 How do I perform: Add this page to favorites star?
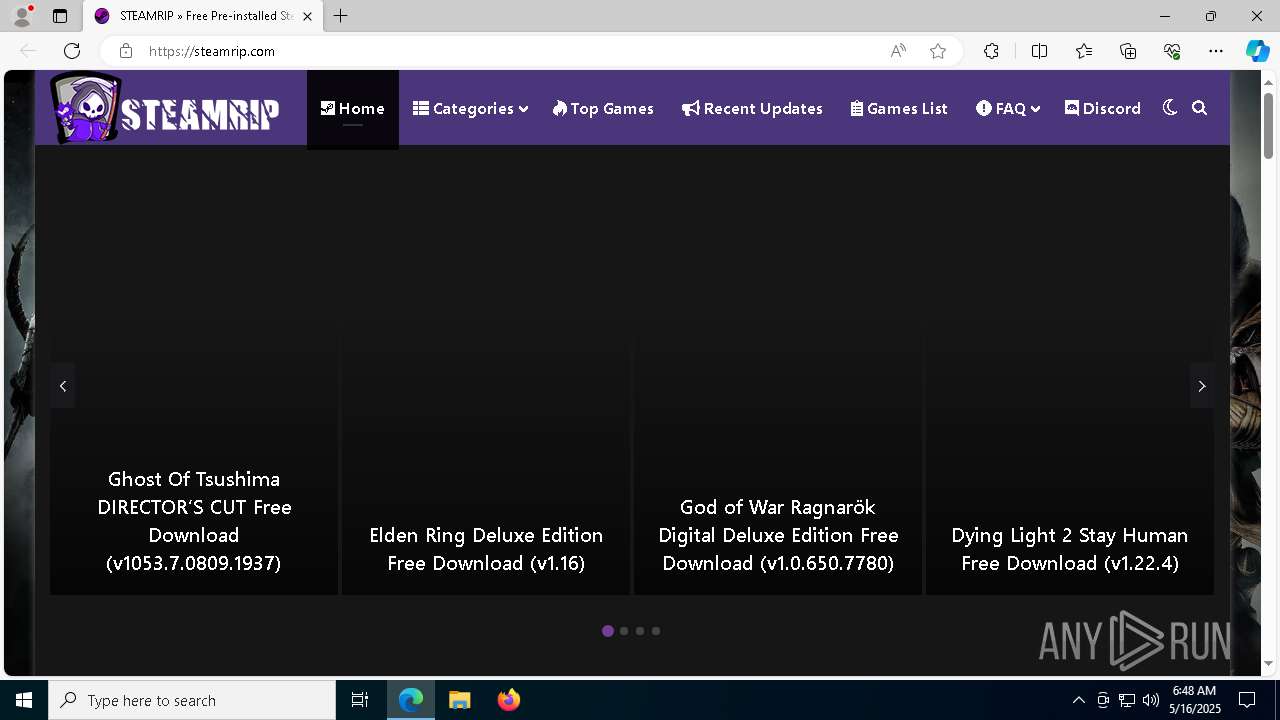point(938,51)
